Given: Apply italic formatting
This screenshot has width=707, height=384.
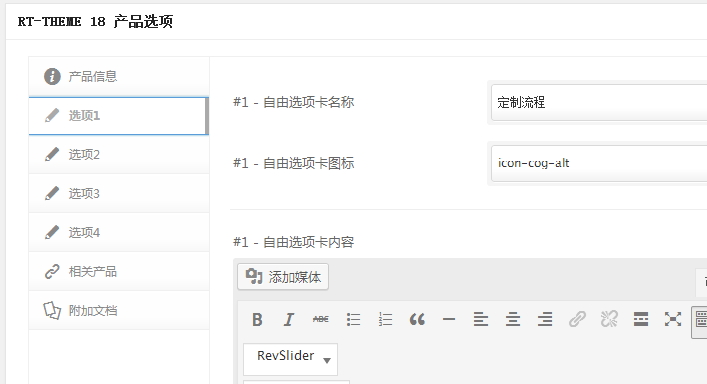Looking at the screenshot, I should coord(289,320).
